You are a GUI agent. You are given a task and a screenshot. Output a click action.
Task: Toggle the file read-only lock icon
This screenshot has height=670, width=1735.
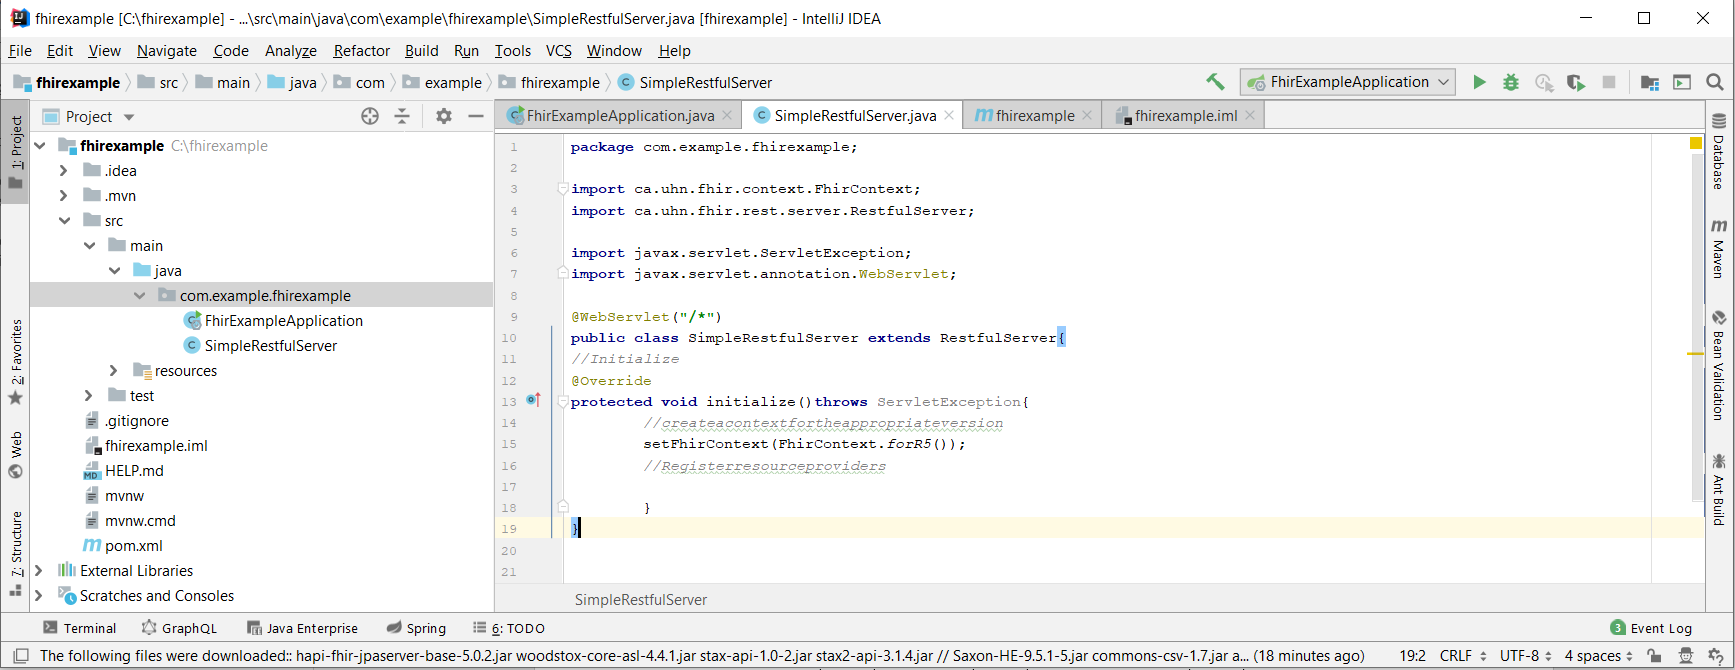click(x=1655, y=656)
